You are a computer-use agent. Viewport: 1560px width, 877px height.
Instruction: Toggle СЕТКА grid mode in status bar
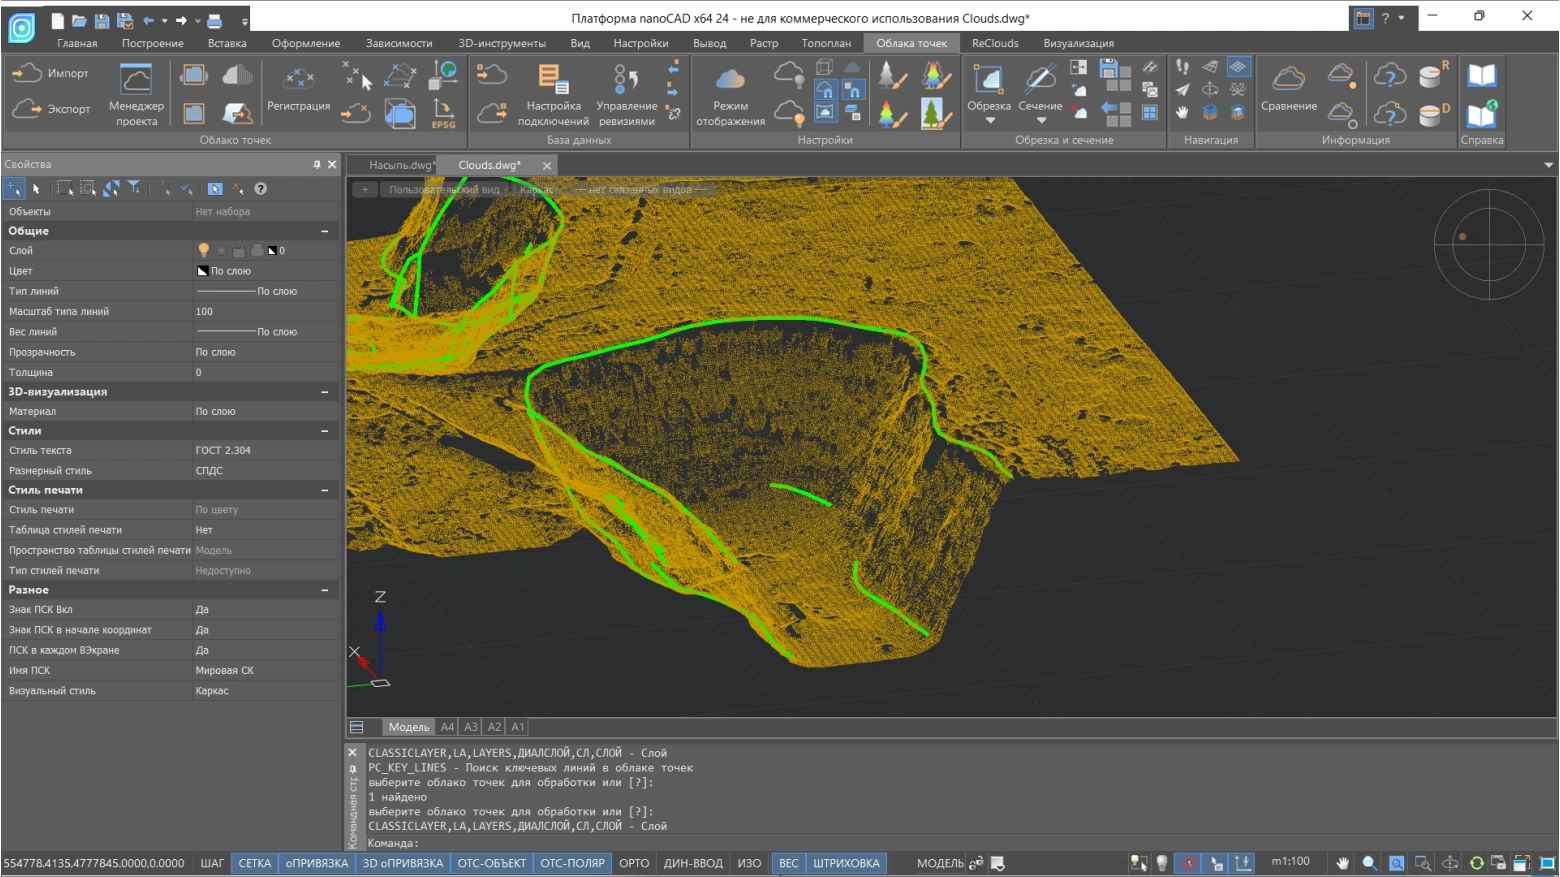click(x=254, y=863)
